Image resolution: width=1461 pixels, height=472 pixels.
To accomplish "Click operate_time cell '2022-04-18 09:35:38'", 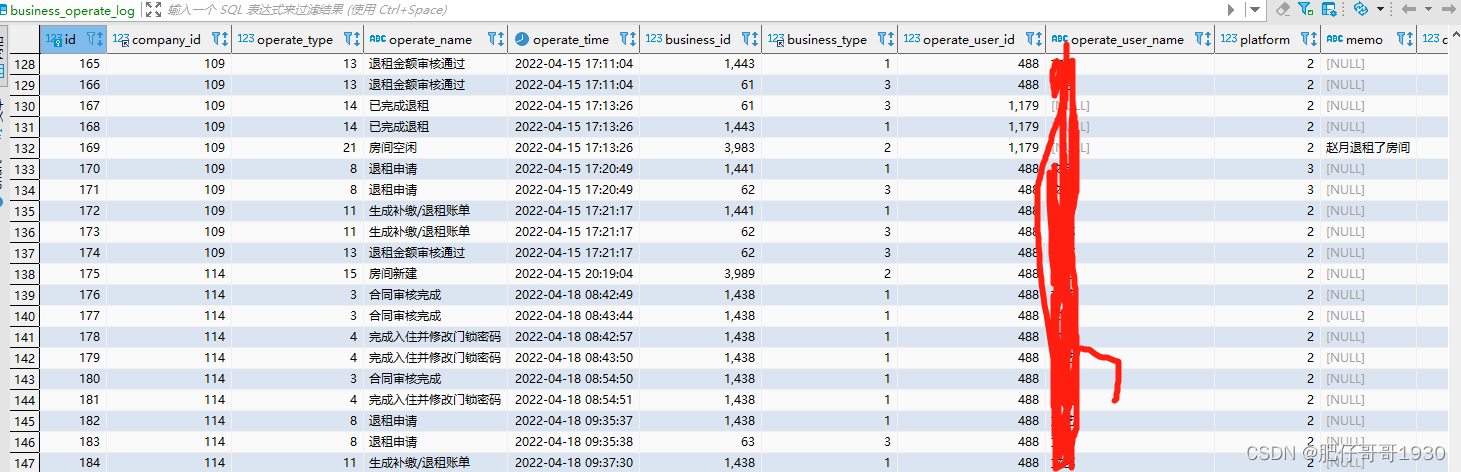I will coord(573,442).
